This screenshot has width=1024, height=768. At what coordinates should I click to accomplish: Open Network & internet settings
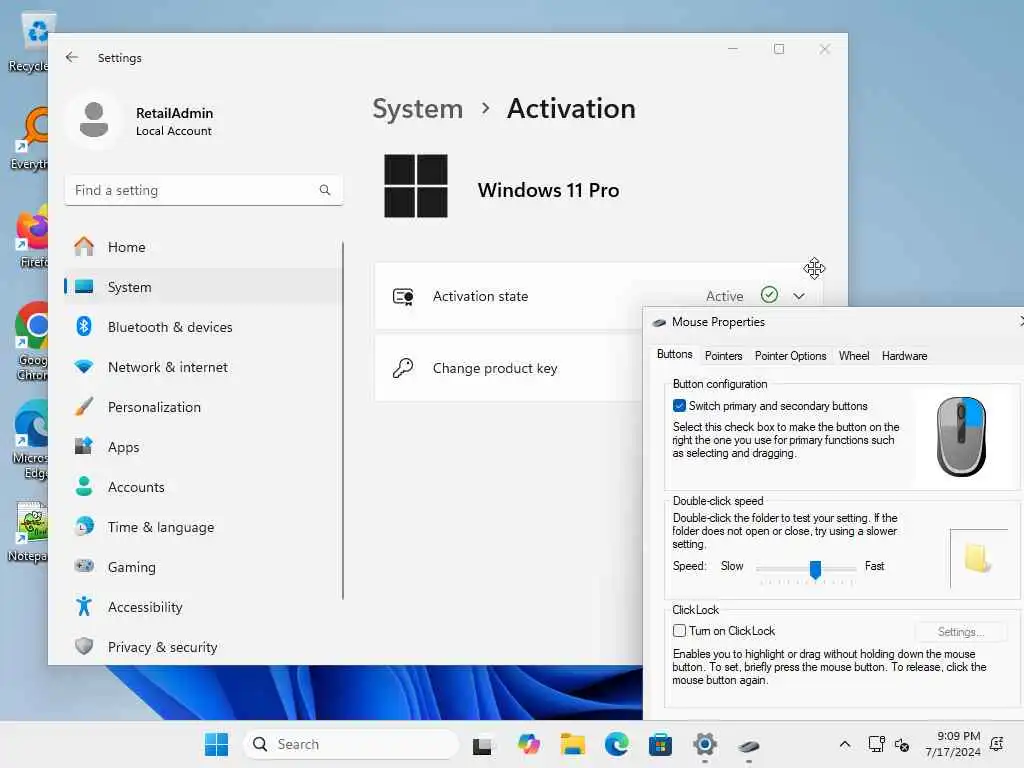[204, 367]
